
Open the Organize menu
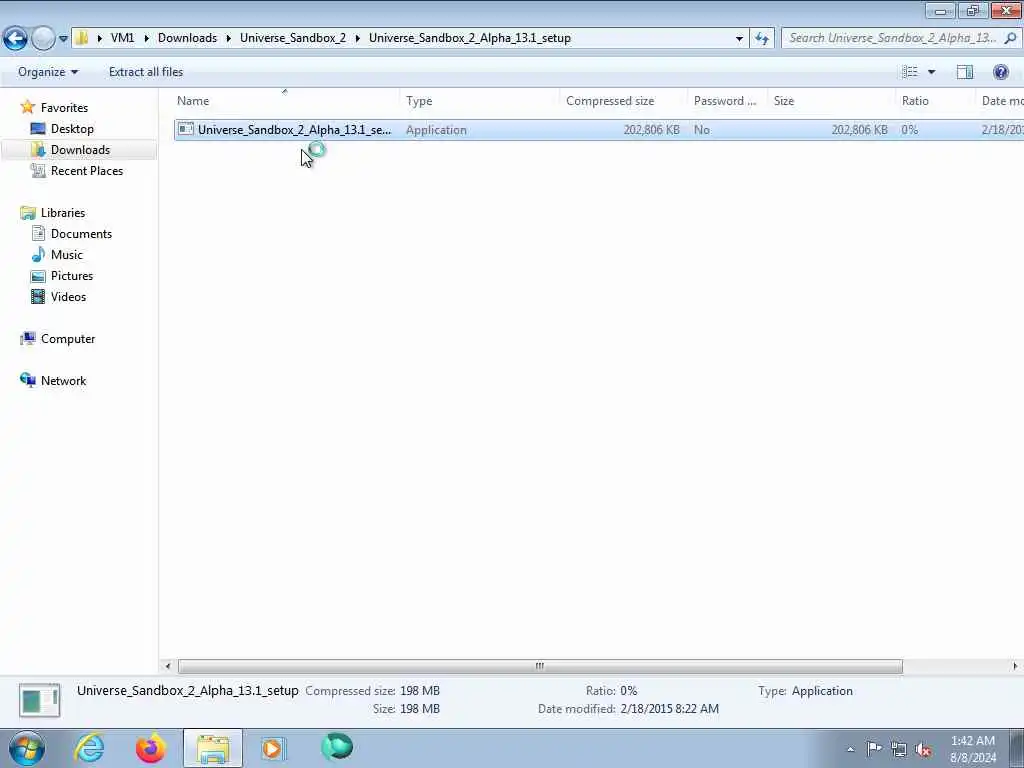point(48,72)
